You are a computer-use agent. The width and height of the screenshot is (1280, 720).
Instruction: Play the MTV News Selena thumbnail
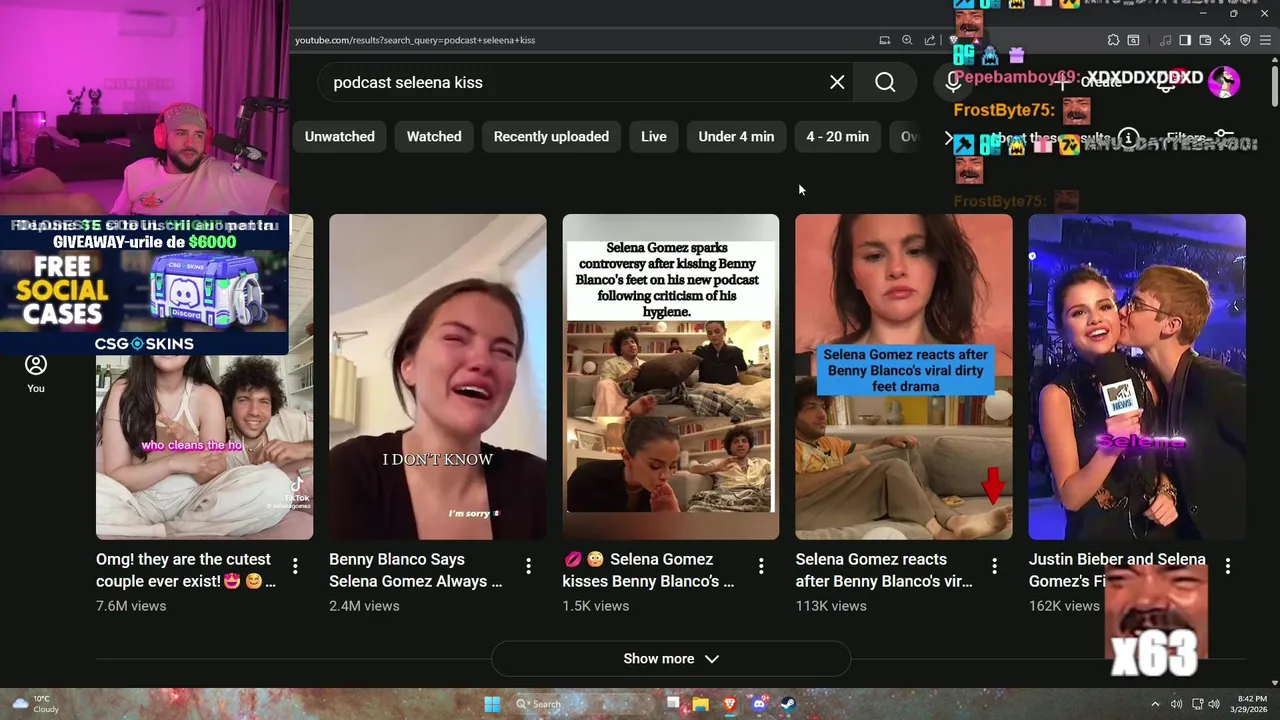pyautogui.click(x=1137, y=377)
